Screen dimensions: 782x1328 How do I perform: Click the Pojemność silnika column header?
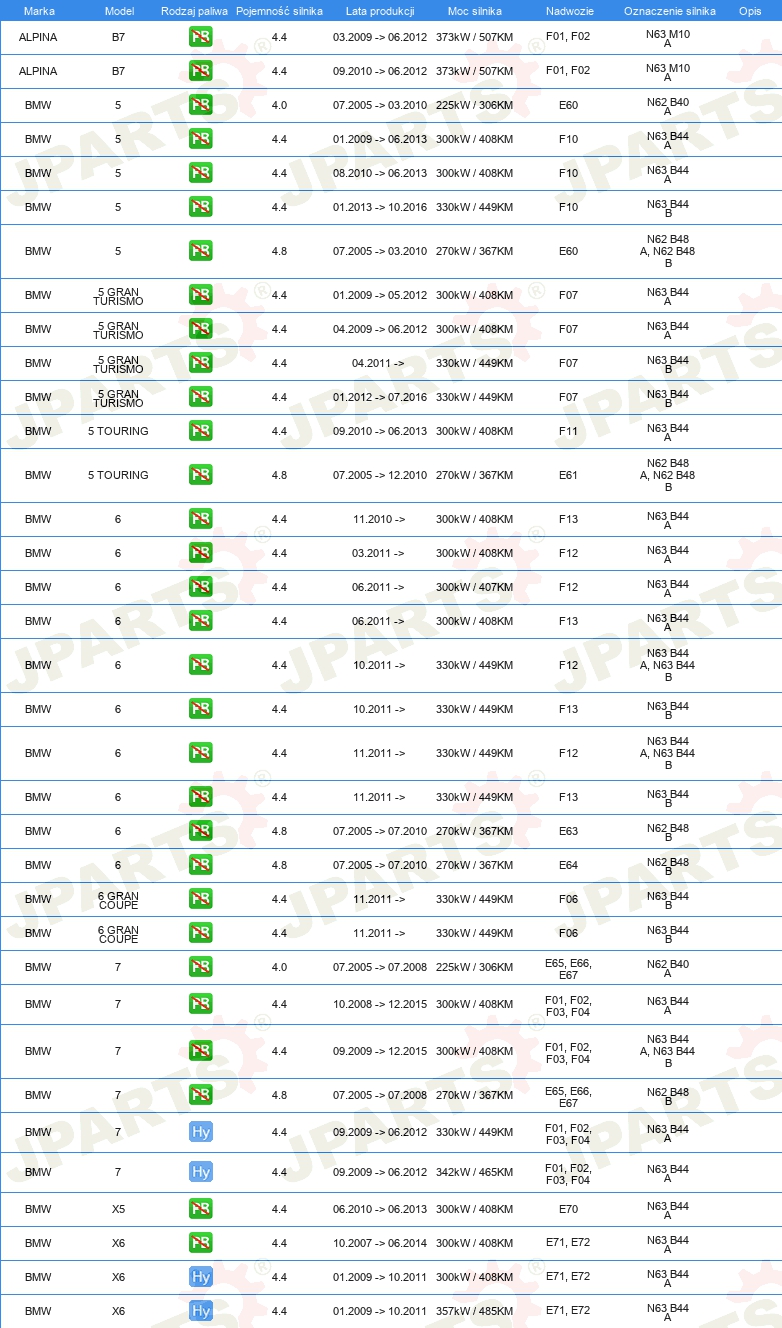279,11
